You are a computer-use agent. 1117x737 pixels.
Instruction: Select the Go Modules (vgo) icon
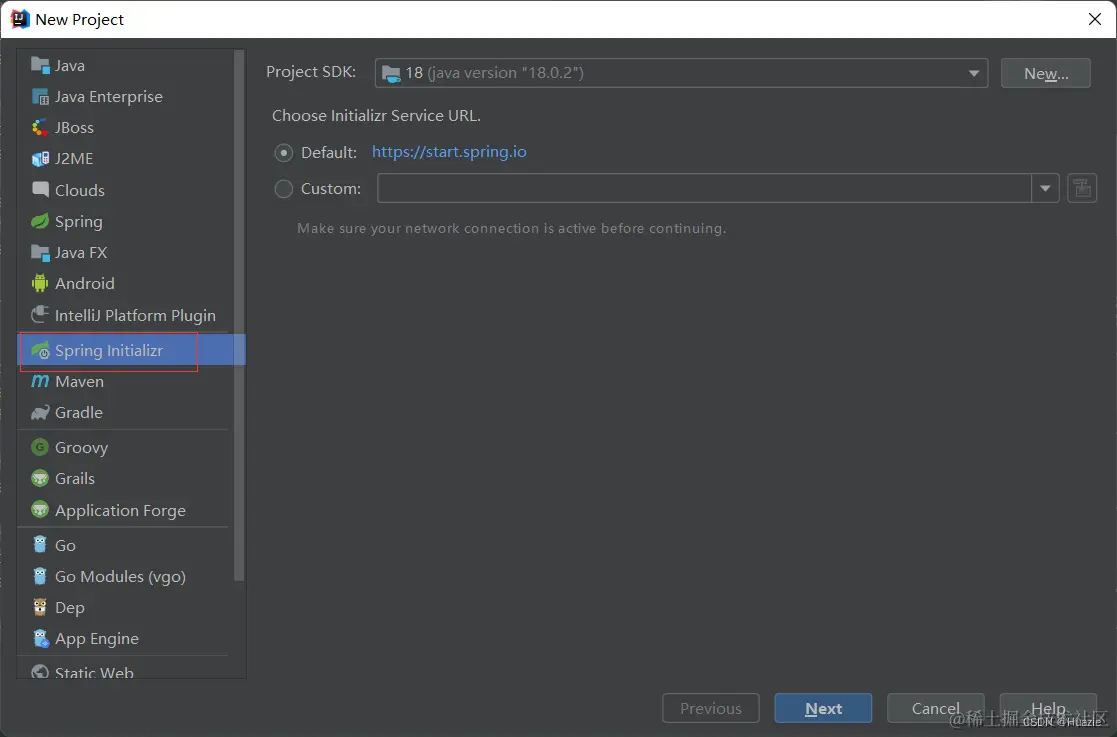coord(40,576)
